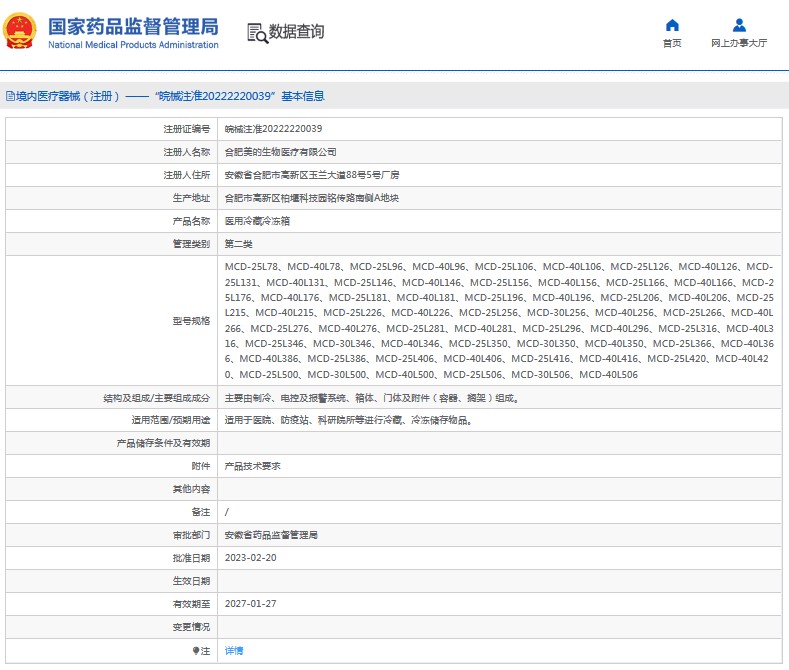The height and width of the screenshot is (670, 789).
Task: Click the 数据查询 search document icon
Action: pos(257,33)
